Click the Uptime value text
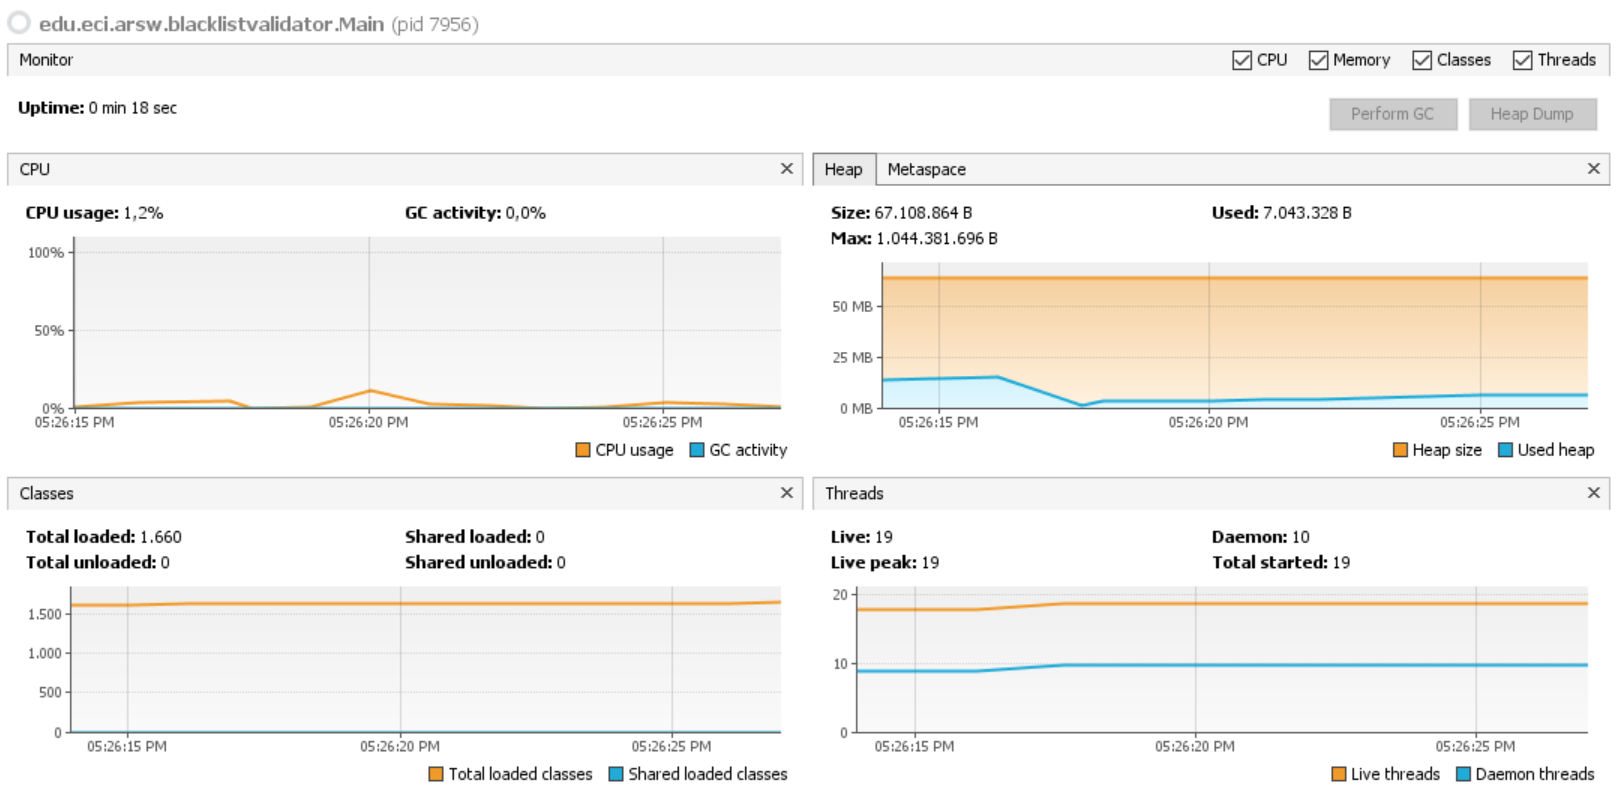The height and width of the screenshot is (796, 1617). click(x=132, y=108)
